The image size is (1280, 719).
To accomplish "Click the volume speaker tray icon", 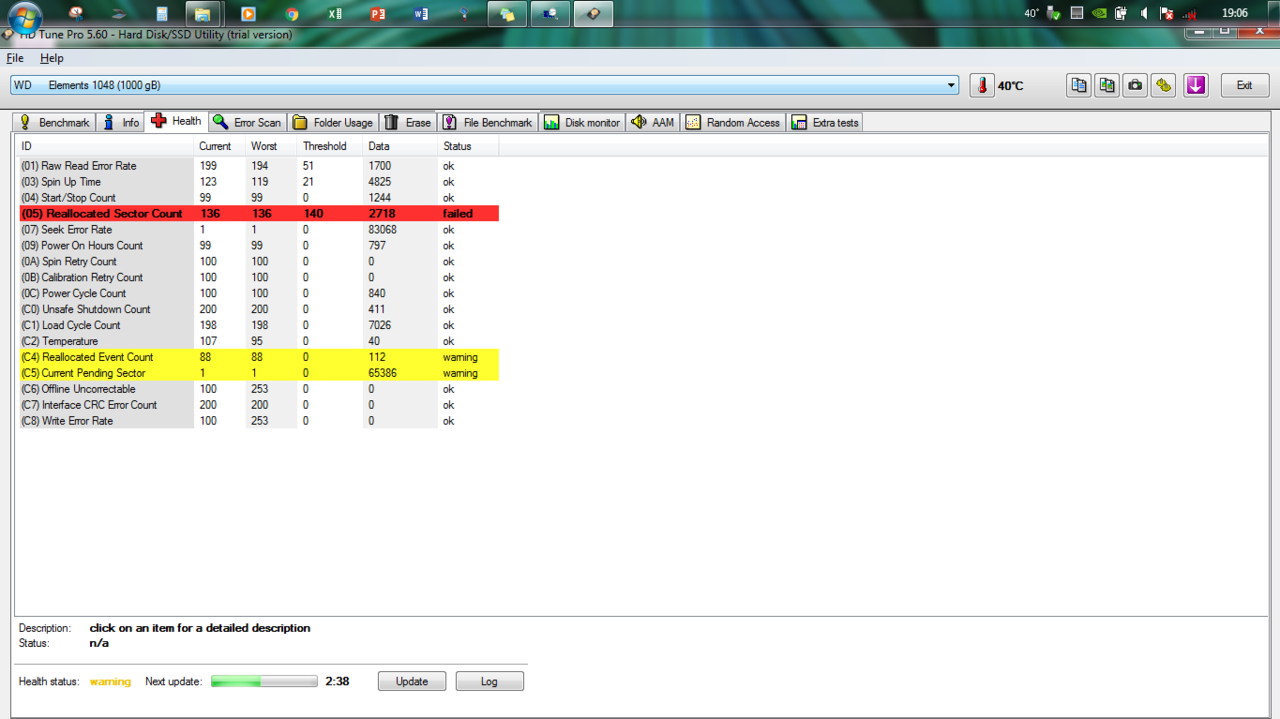I will pyautogui.click(x=1144, y=14).
